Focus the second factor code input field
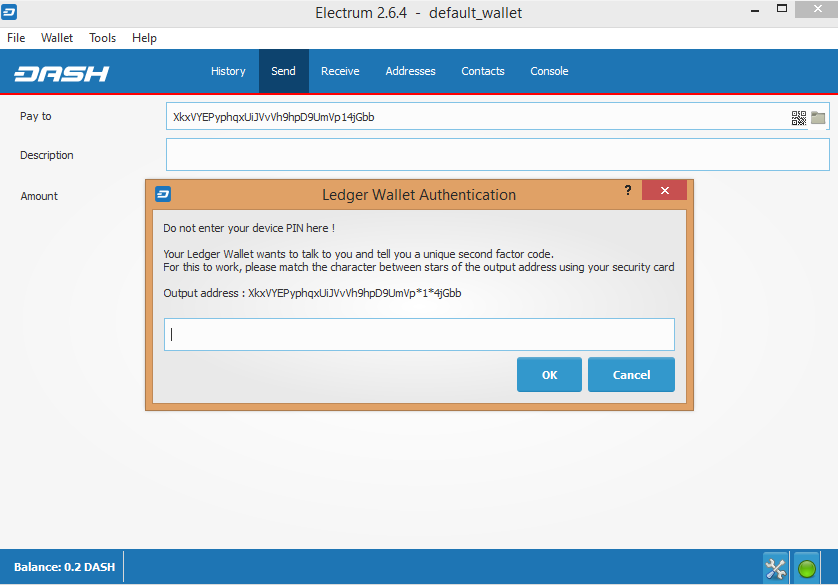 tap(420, 334)
